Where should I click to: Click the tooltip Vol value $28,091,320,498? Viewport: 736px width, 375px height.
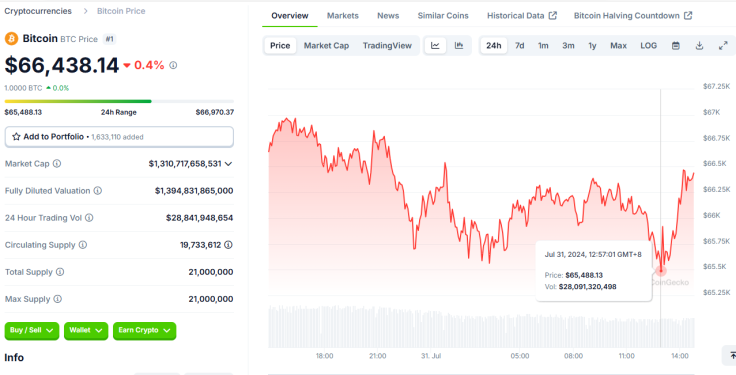pyautogui.click(x=588, y=286)
